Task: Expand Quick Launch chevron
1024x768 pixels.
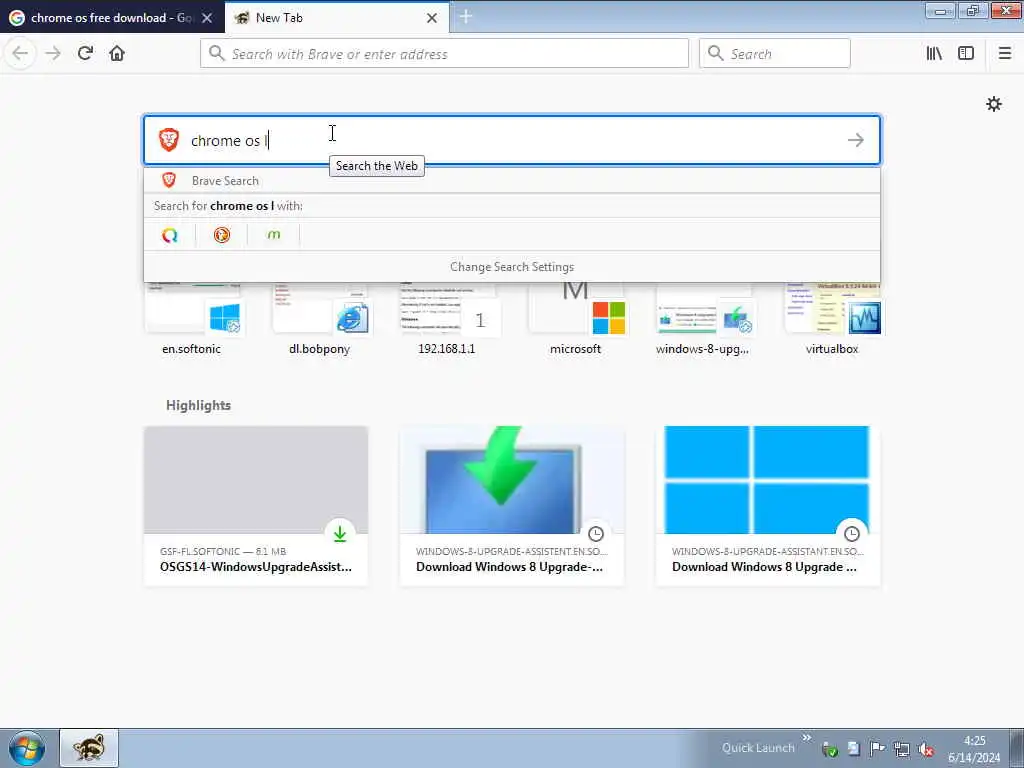Action: (807, 737)
